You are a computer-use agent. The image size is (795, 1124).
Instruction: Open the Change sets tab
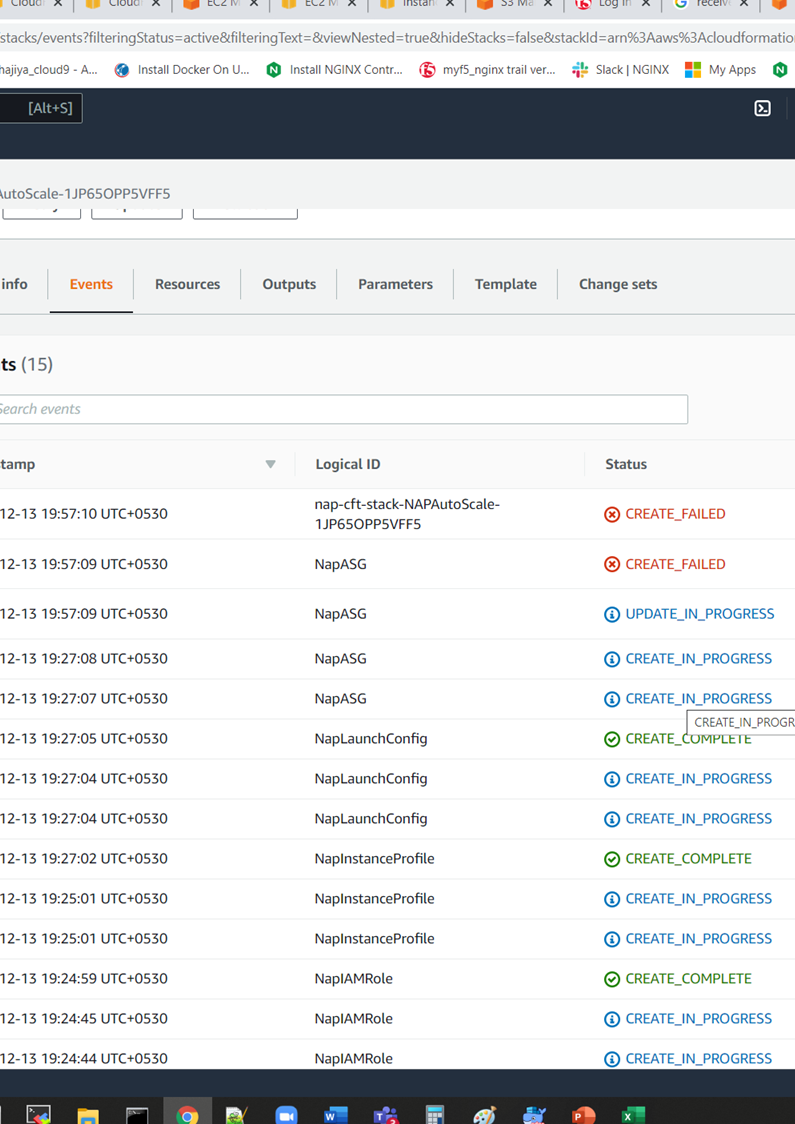tap(617, 284)
